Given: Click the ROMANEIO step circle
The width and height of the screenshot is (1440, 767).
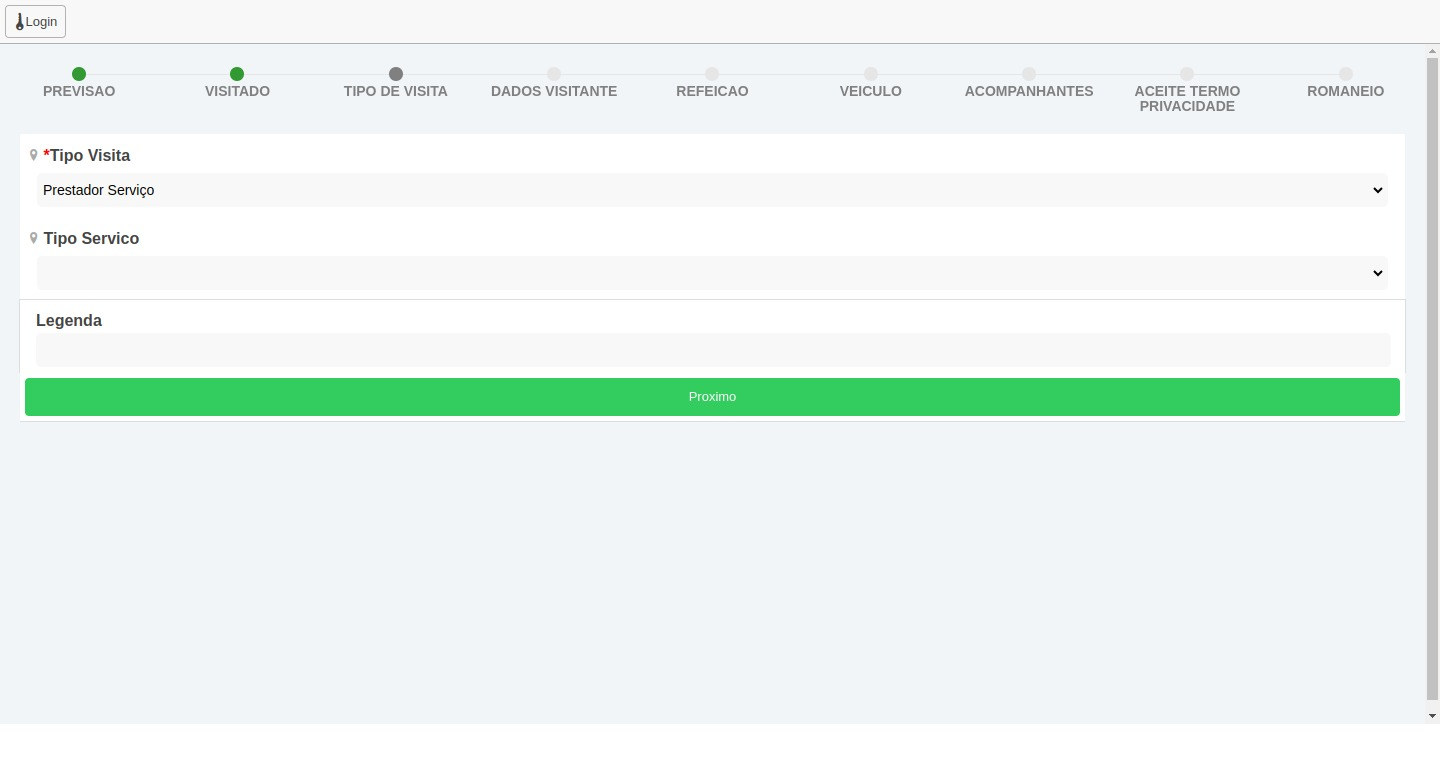Looking at the screenshot, I should (1346, 74).
